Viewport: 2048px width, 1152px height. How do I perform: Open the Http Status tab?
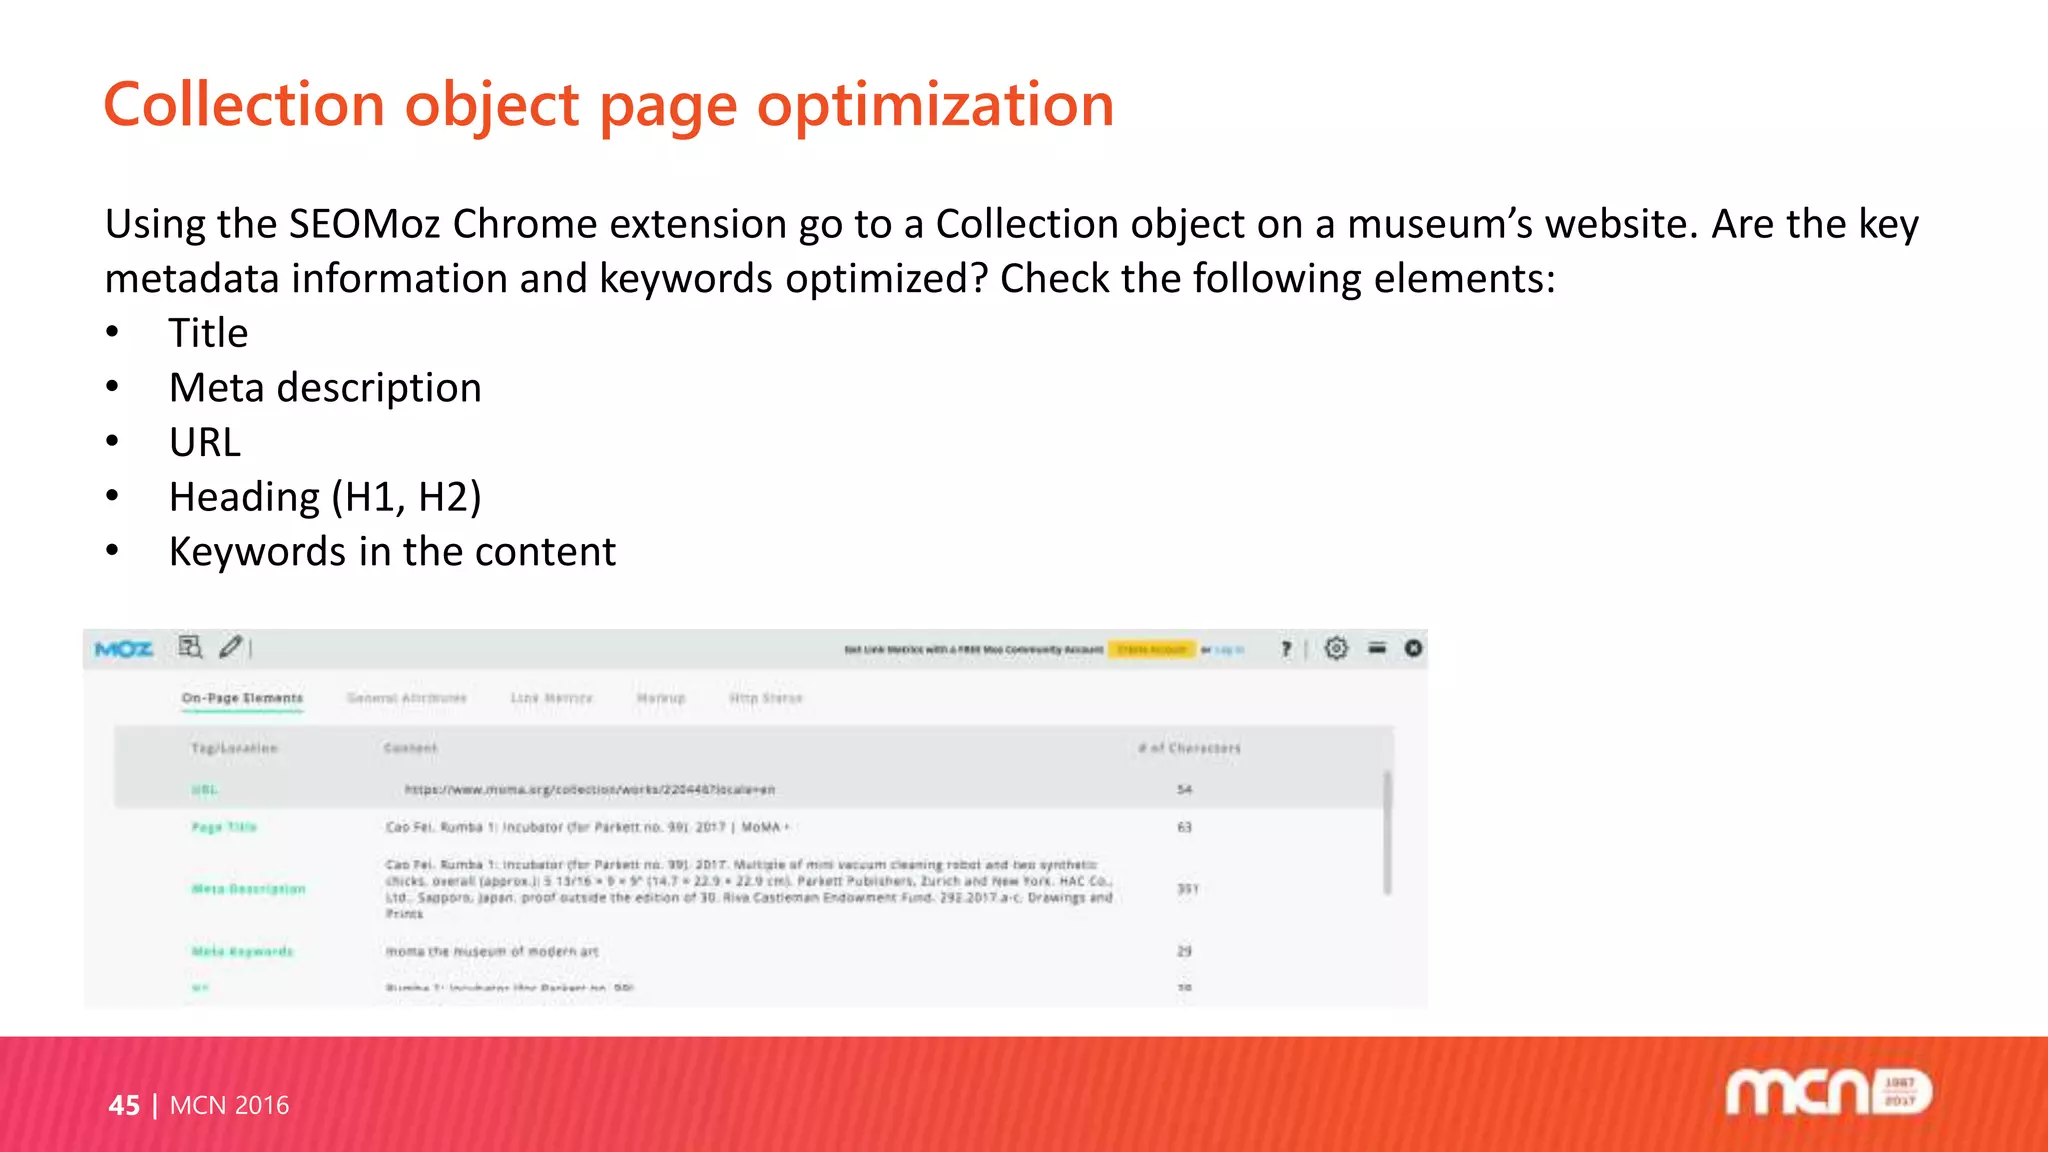point(766,698)
